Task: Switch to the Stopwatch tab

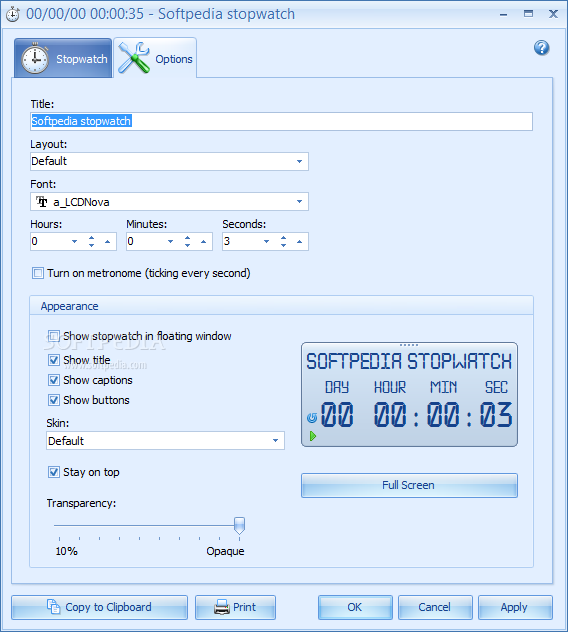Action: click(x=63, y=58)
